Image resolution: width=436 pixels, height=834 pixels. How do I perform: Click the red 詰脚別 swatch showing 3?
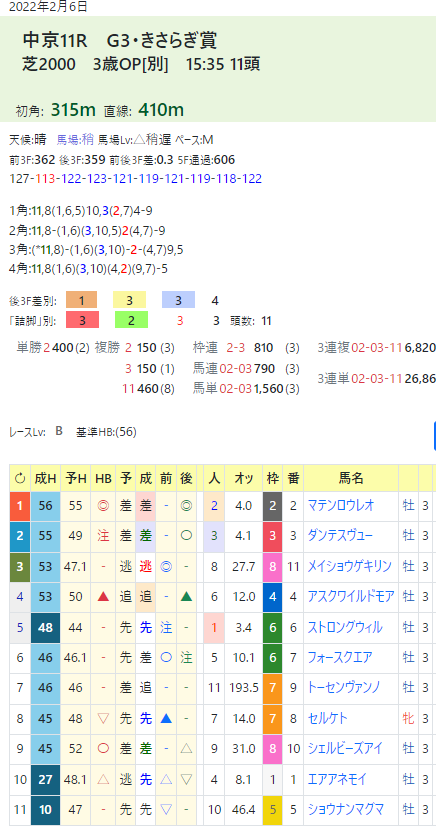pyautogui.click(x=81, y=320)
